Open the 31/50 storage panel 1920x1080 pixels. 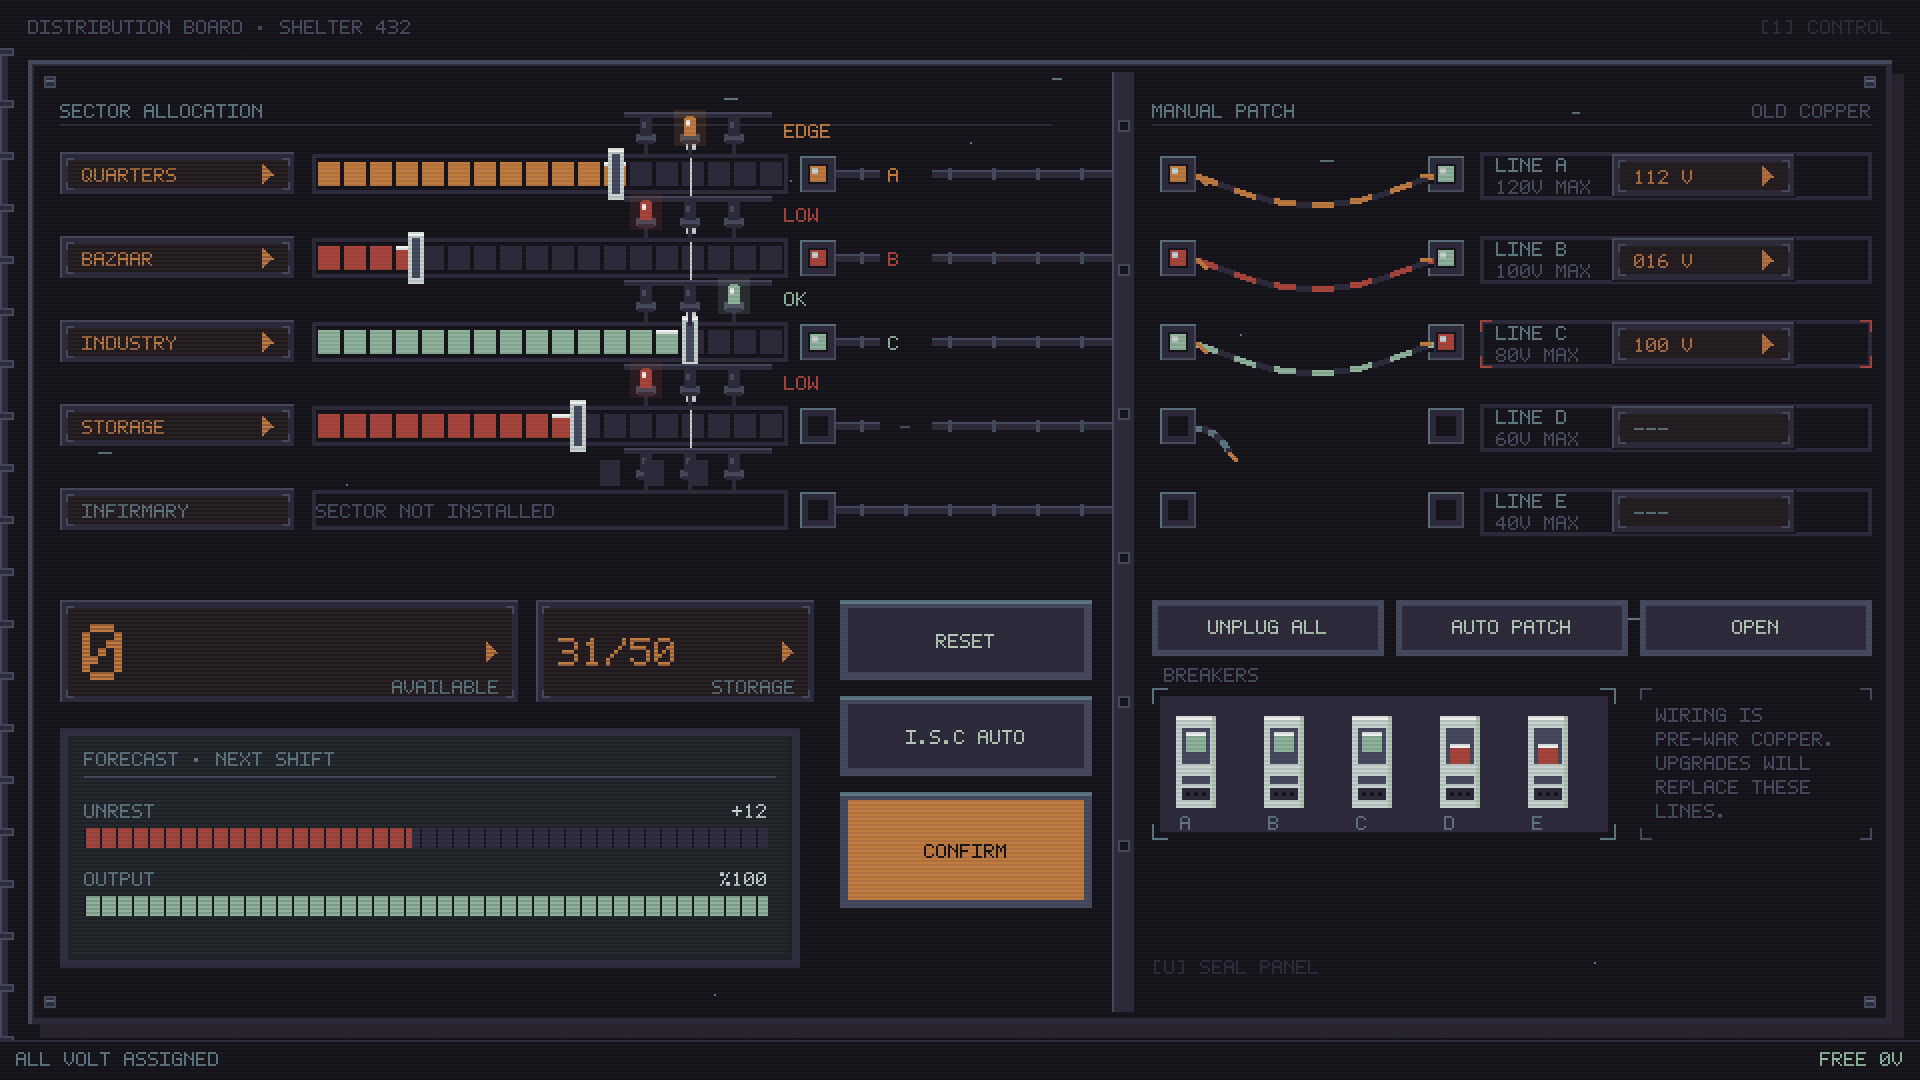(675, 652)
